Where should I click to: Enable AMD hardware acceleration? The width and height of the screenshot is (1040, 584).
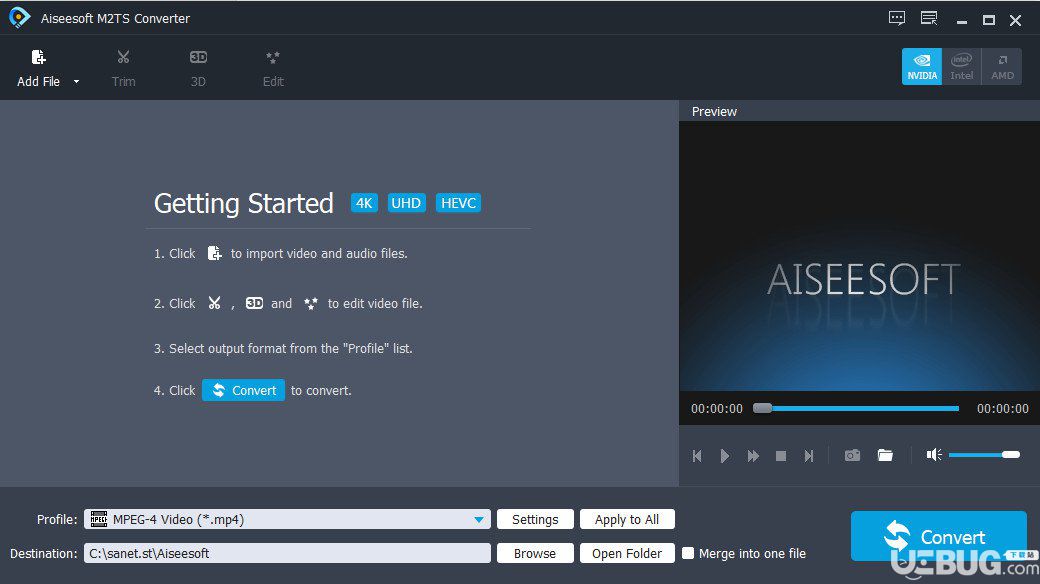(x=1002, y=66)
